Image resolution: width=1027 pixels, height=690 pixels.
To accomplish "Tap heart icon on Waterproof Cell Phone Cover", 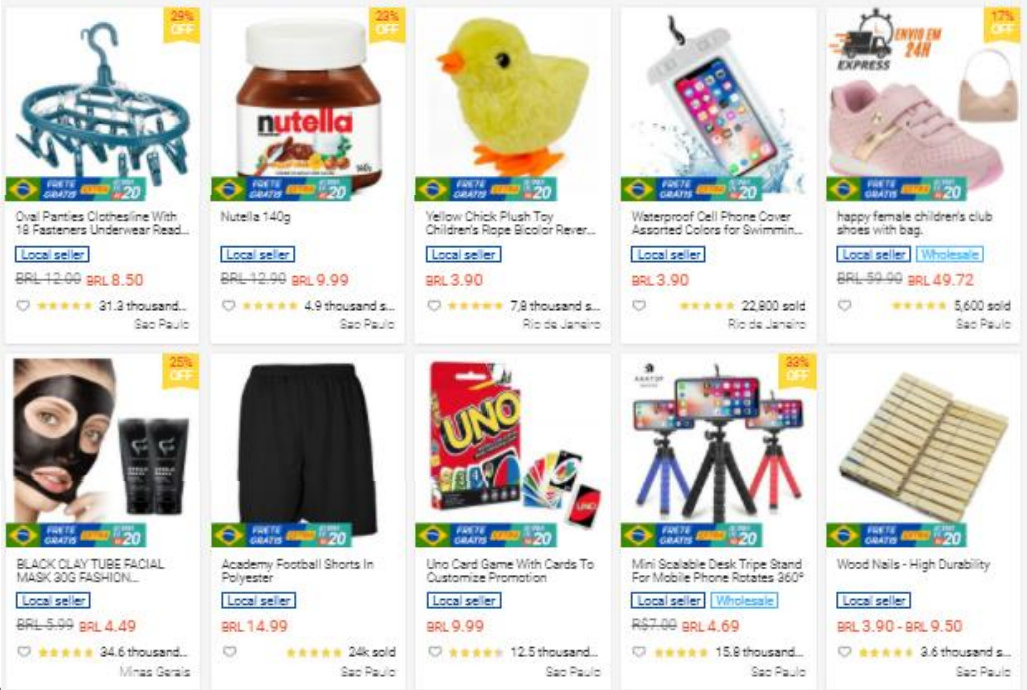I will click(639, 305).
